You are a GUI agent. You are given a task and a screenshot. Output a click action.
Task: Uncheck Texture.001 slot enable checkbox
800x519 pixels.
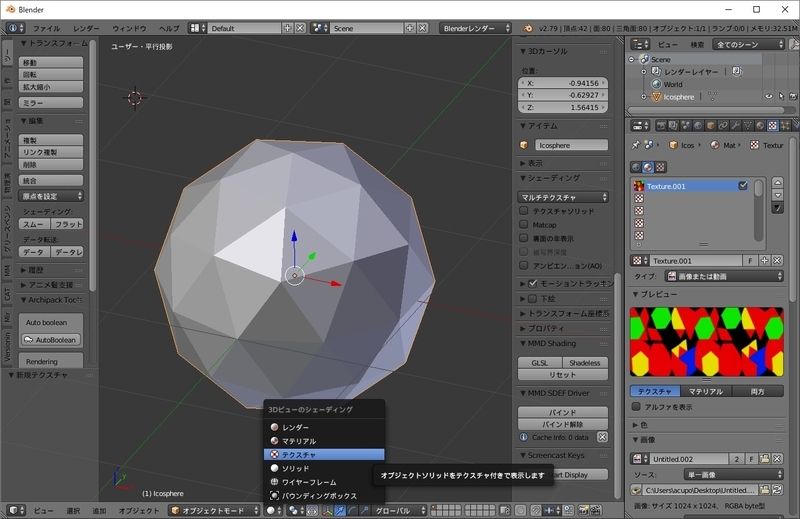(743, 186)
